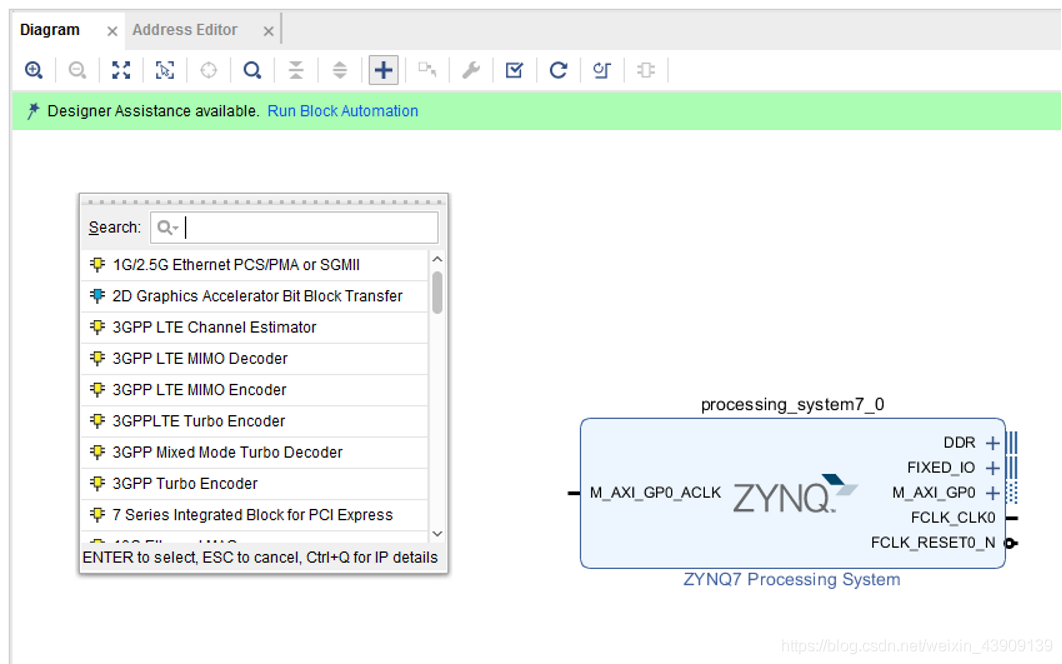Click the Make External connection icon
The width and height of the screenshot is (1062, 664).
[x=427, y=70]
